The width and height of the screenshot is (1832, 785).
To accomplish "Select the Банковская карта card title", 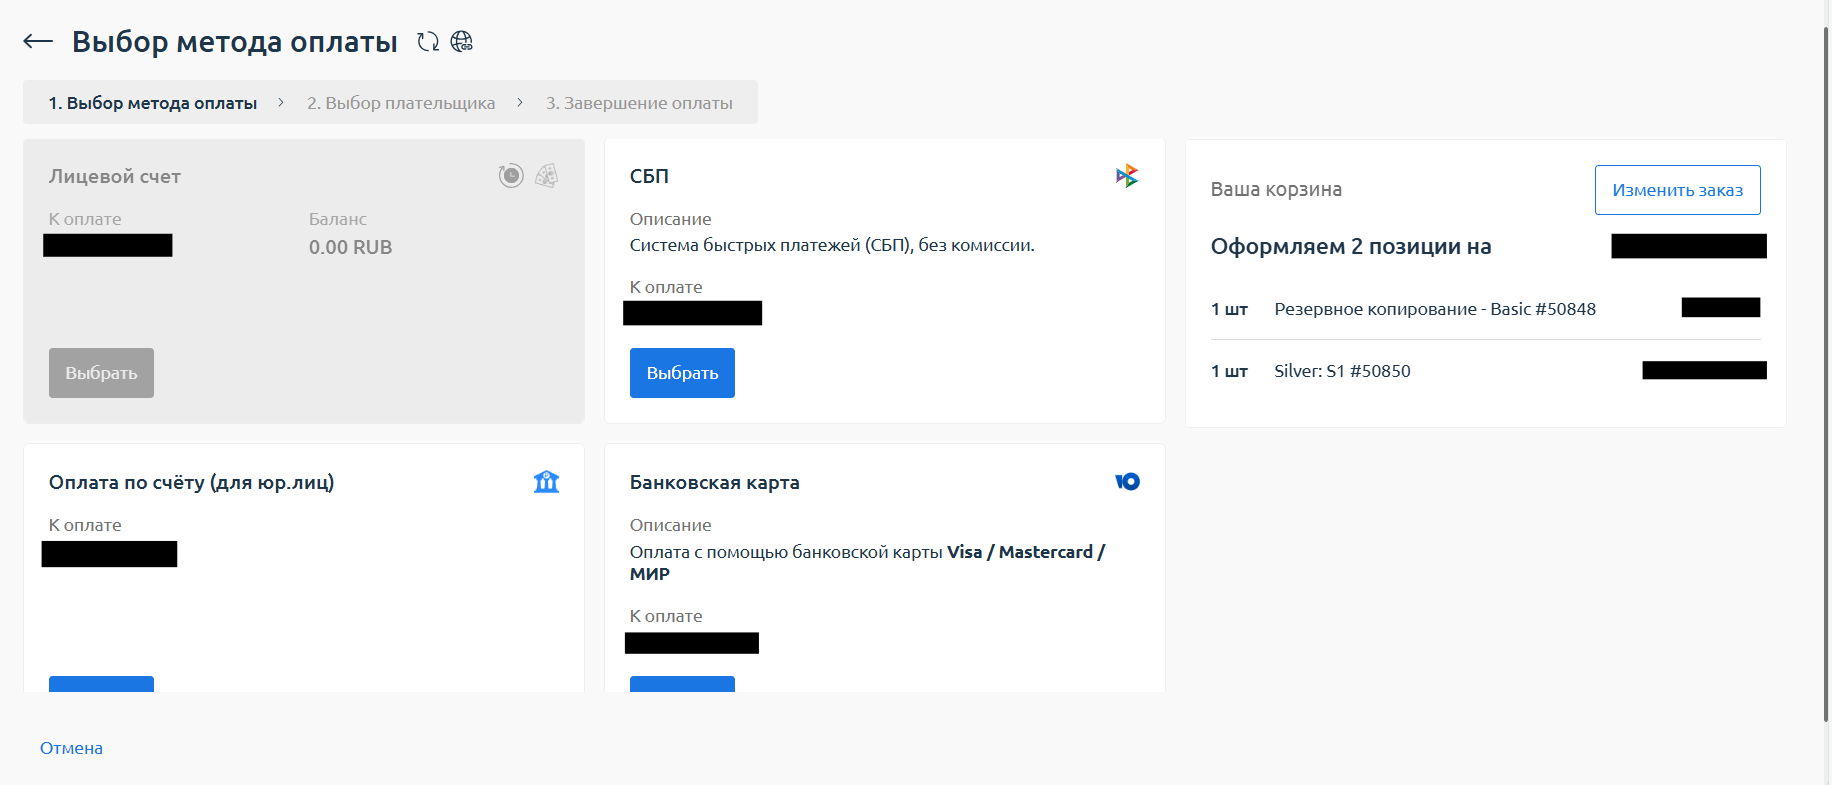I will click(x=714, y=482).
